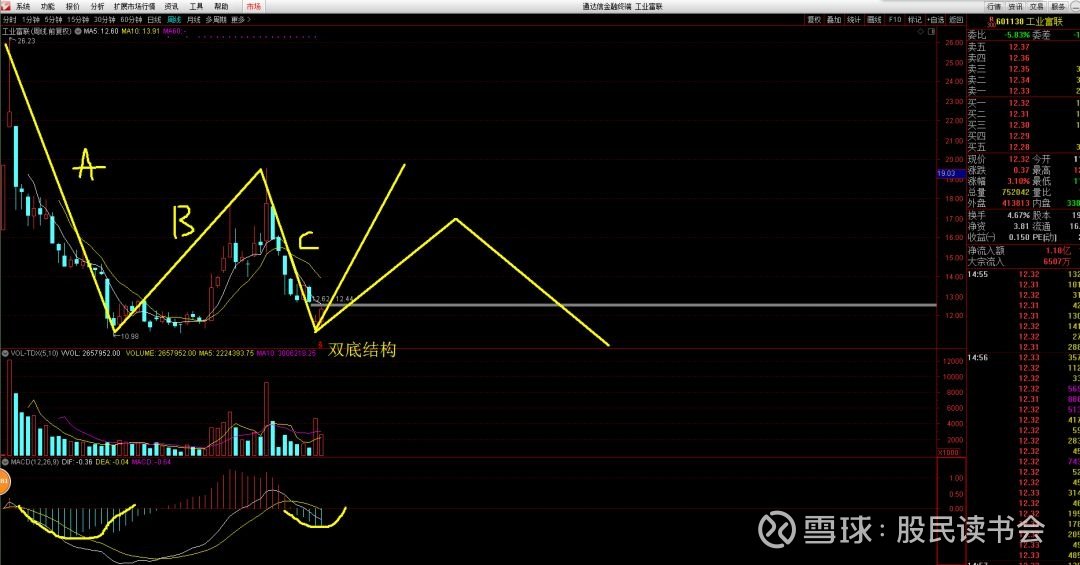Click the 卖一 12.33 order row
Viewport: 1080px width, 565px height.
pos(1023,91)
